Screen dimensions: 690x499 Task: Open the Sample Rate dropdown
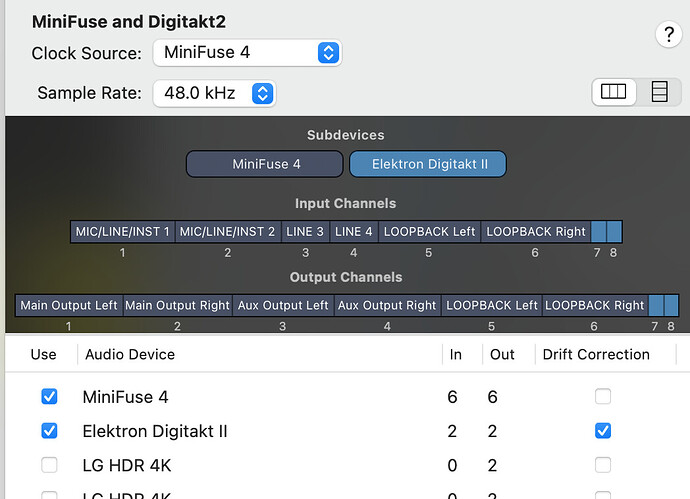point(214,93)
